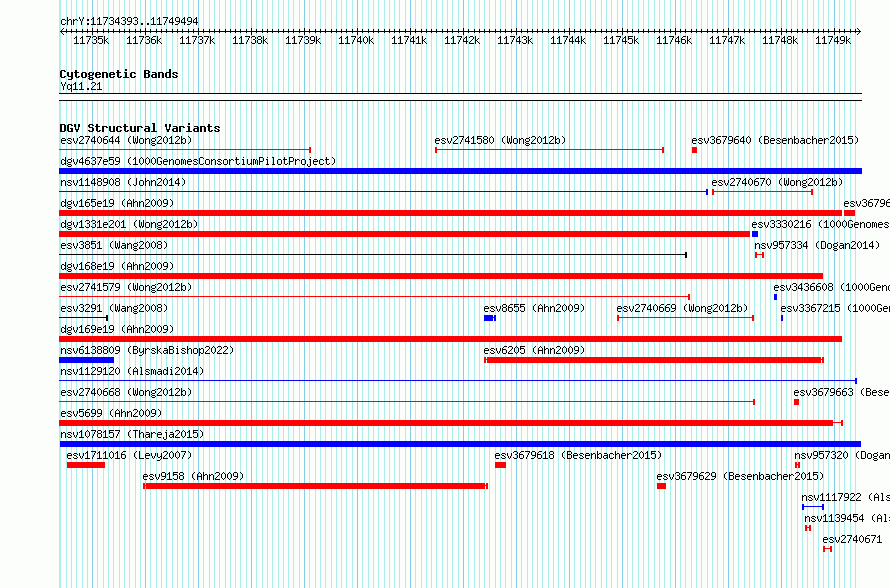Open esv3291 (Wang2008) label
890x588 pixels.
point(114,308)
